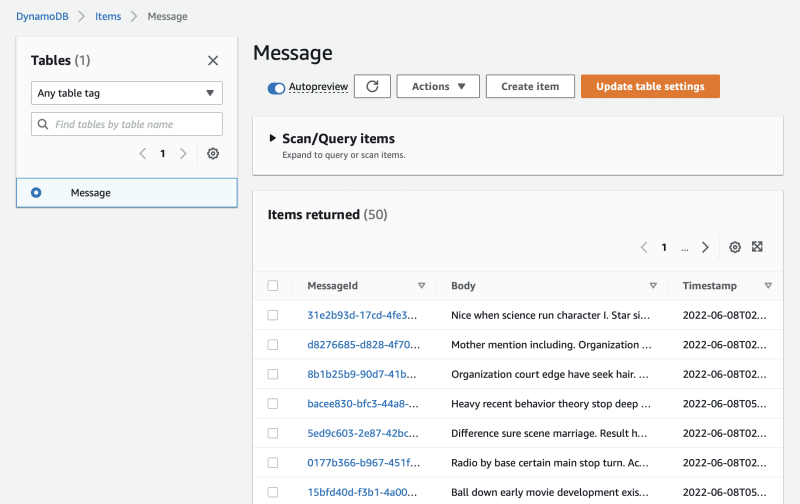Open the Any table tag dropdown
800x504 pixels.
click(127, 93)
